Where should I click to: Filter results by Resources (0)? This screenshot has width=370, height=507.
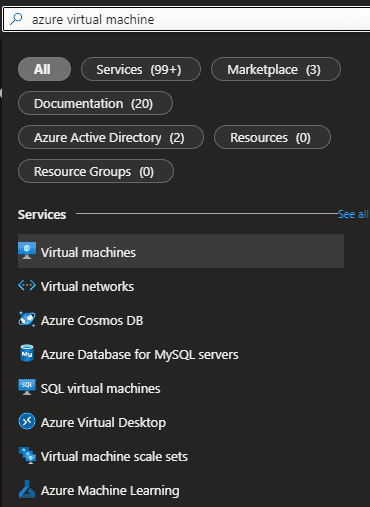coord(272,137)
